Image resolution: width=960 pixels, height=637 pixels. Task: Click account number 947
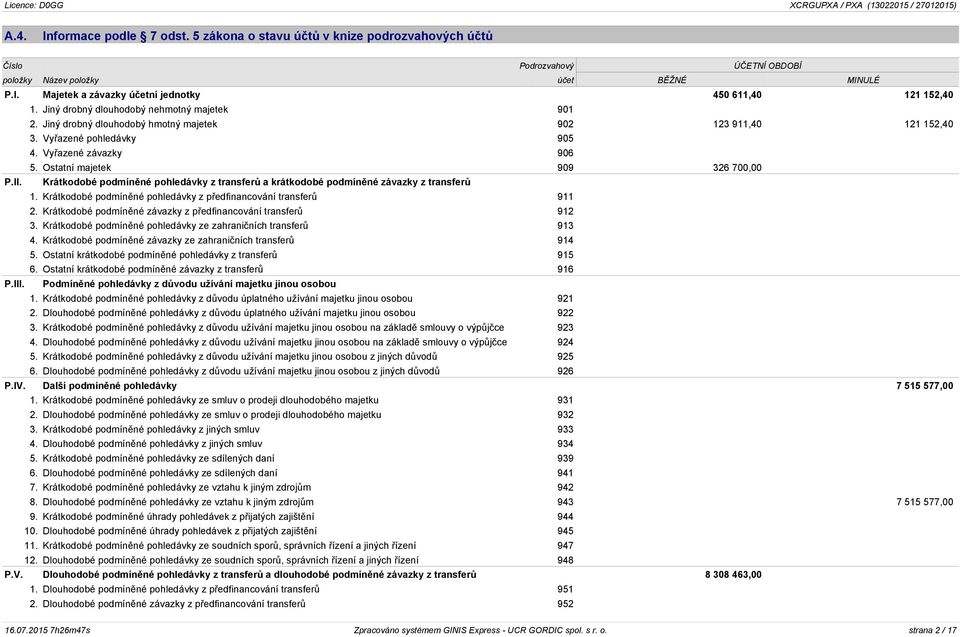565,546
